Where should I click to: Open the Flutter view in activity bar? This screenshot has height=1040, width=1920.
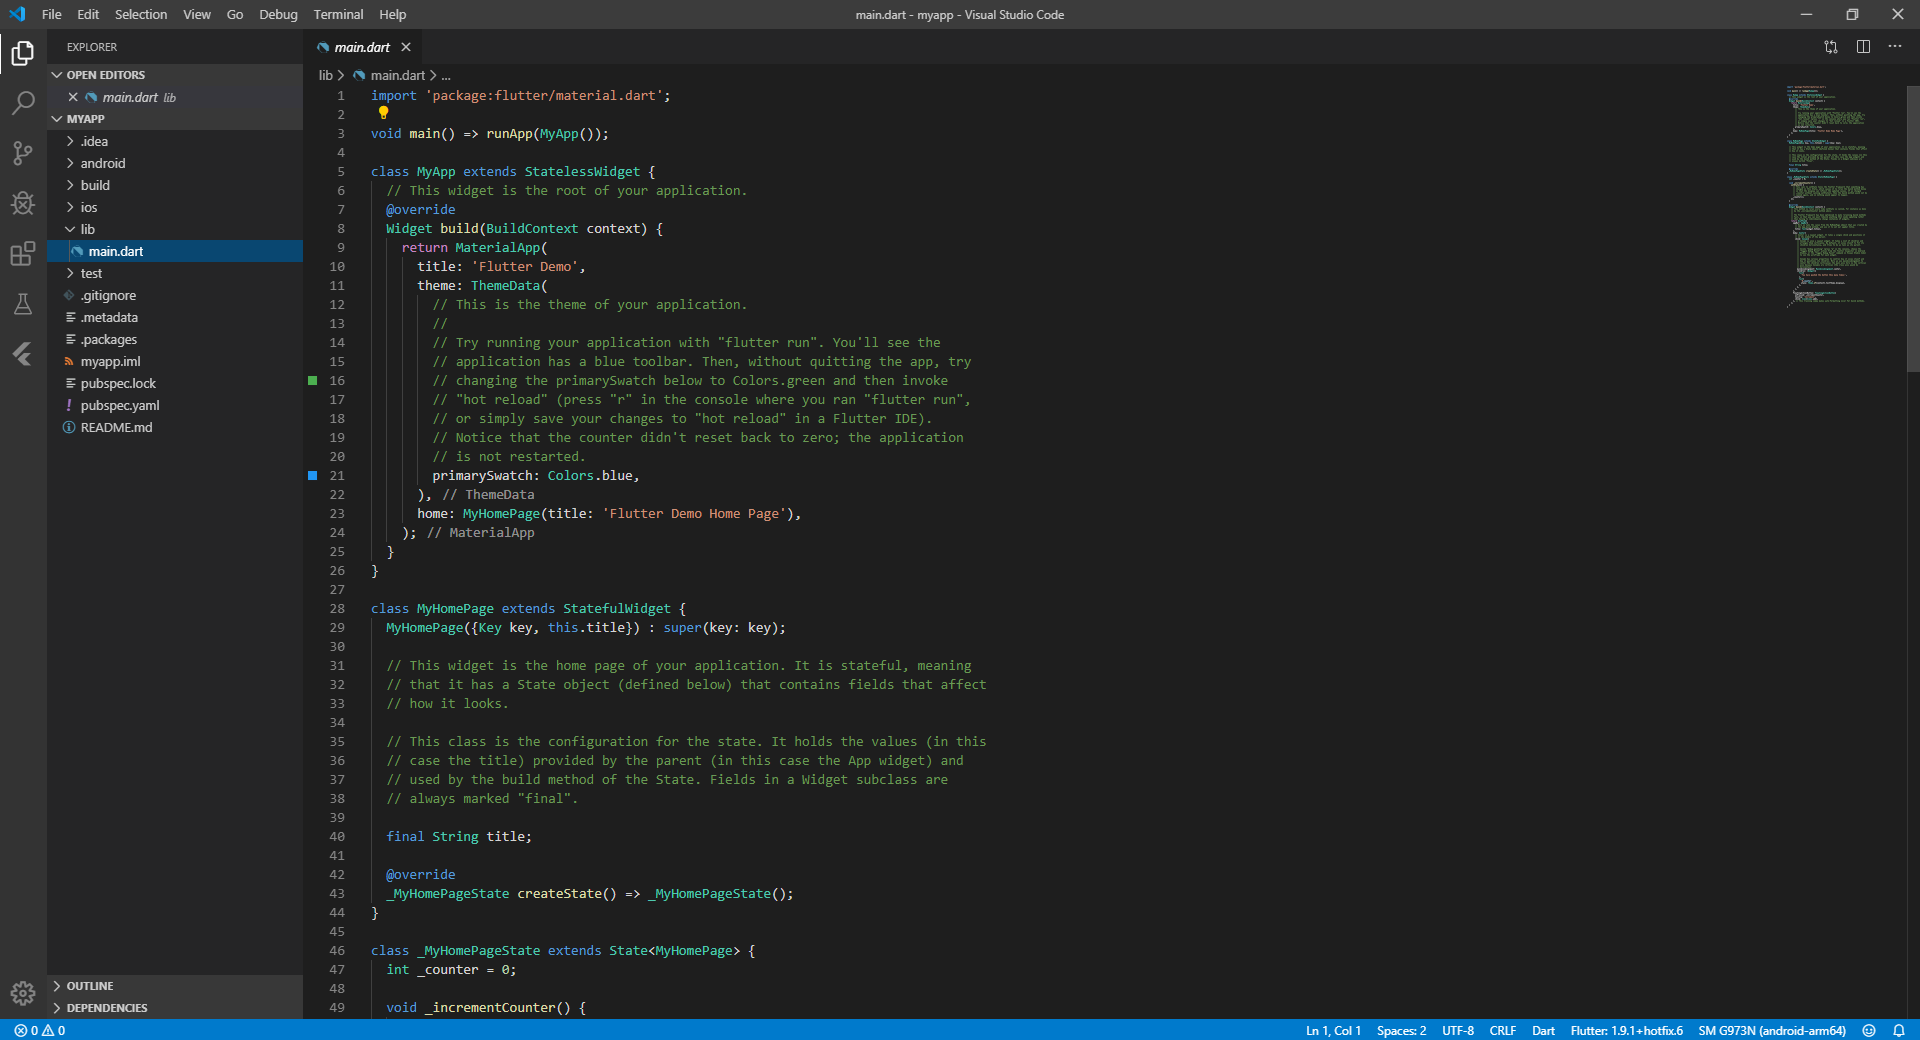pos(23,354)
